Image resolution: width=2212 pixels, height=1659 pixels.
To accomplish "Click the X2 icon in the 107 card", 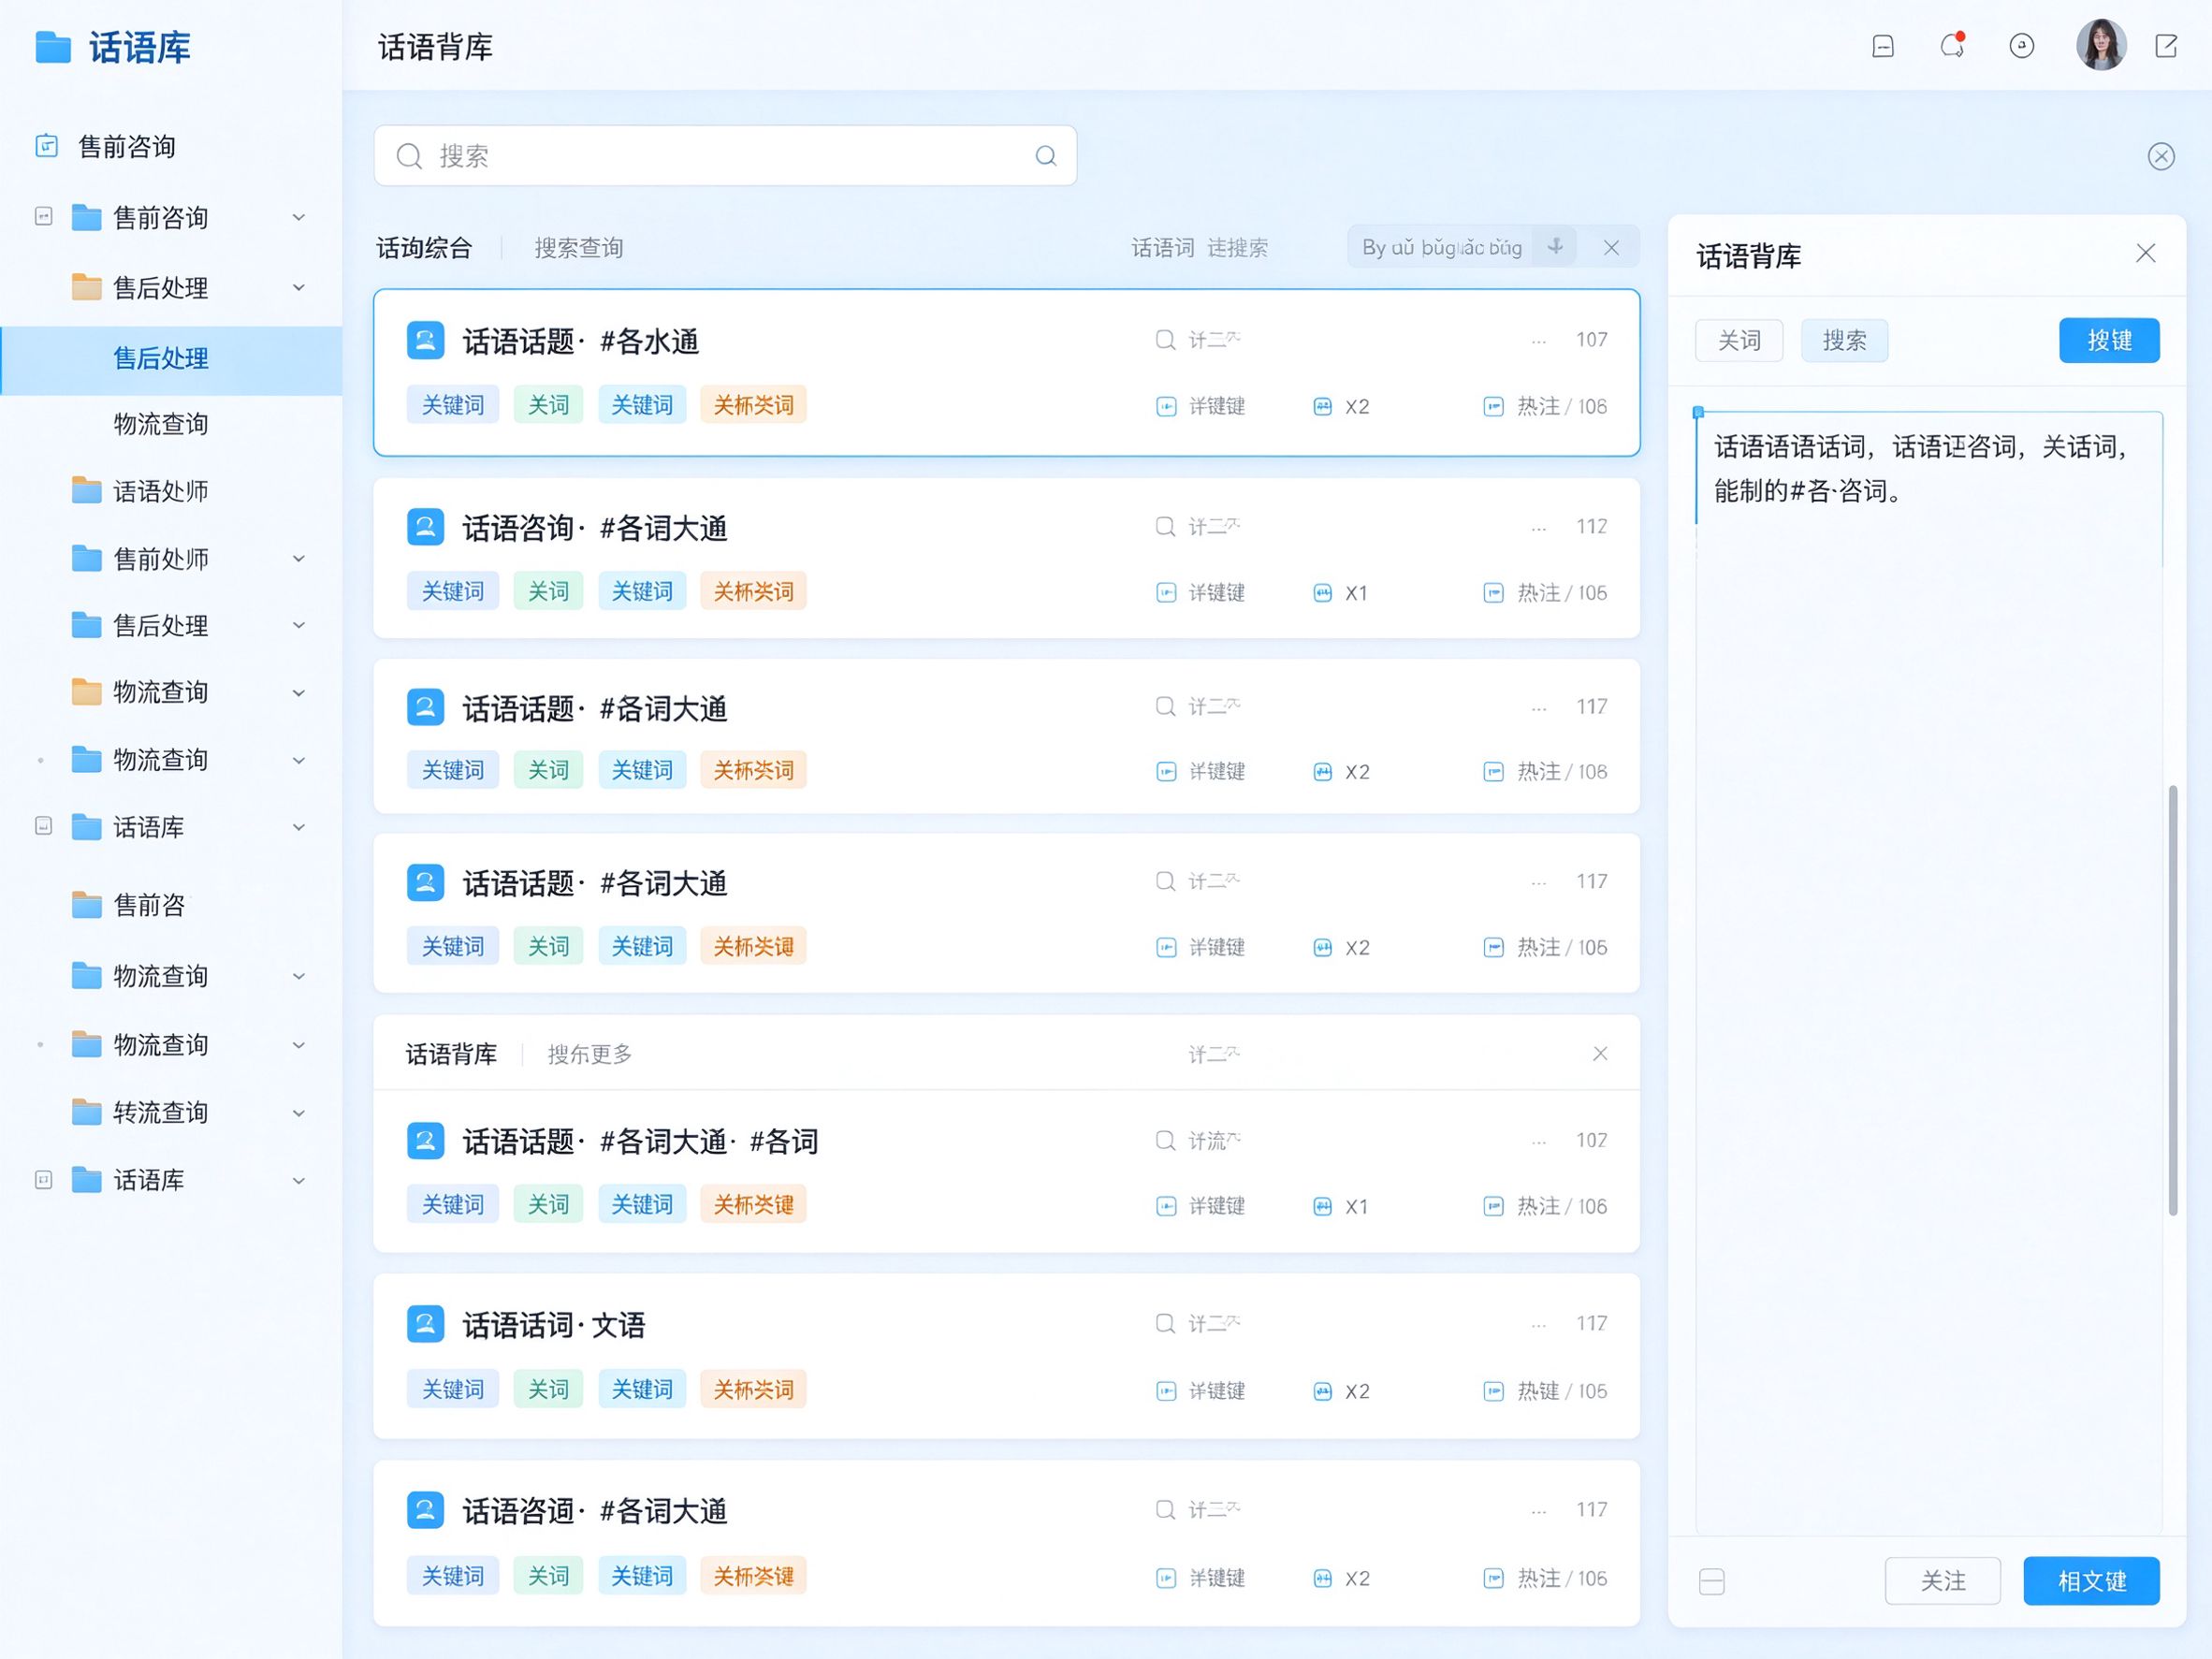I will click(x=1322, y=406).
